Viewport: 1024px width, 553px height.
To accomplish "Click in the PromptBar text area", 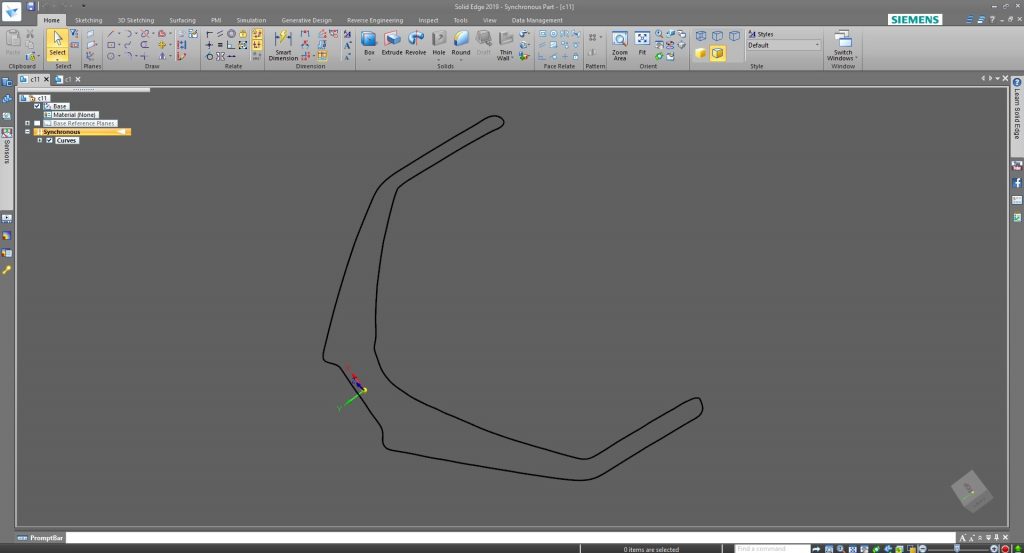I will [x=511, y=537].
